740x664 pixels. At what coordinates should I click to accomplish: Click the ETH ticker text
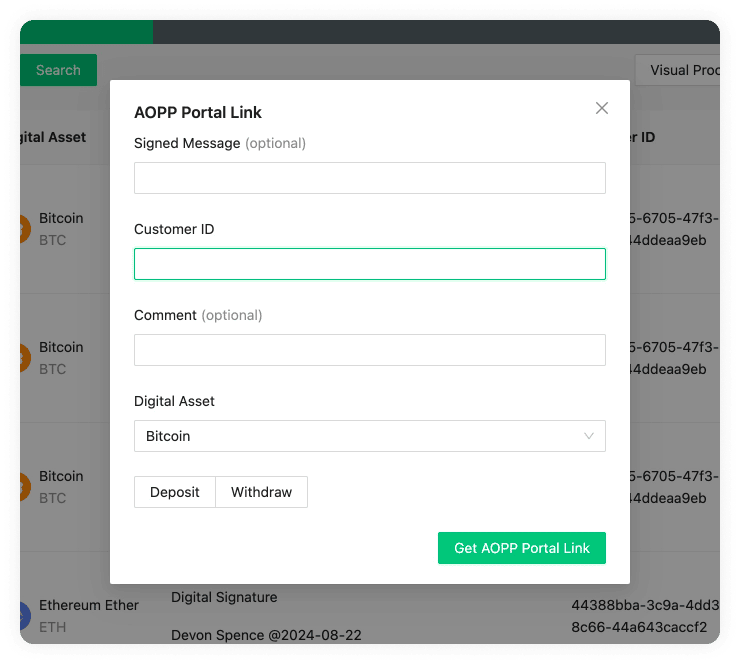52,627
